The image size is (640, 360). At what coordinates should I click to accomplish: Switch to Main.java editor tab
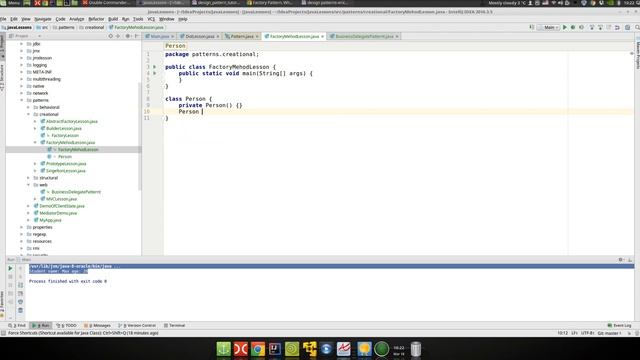click(160, 36)
